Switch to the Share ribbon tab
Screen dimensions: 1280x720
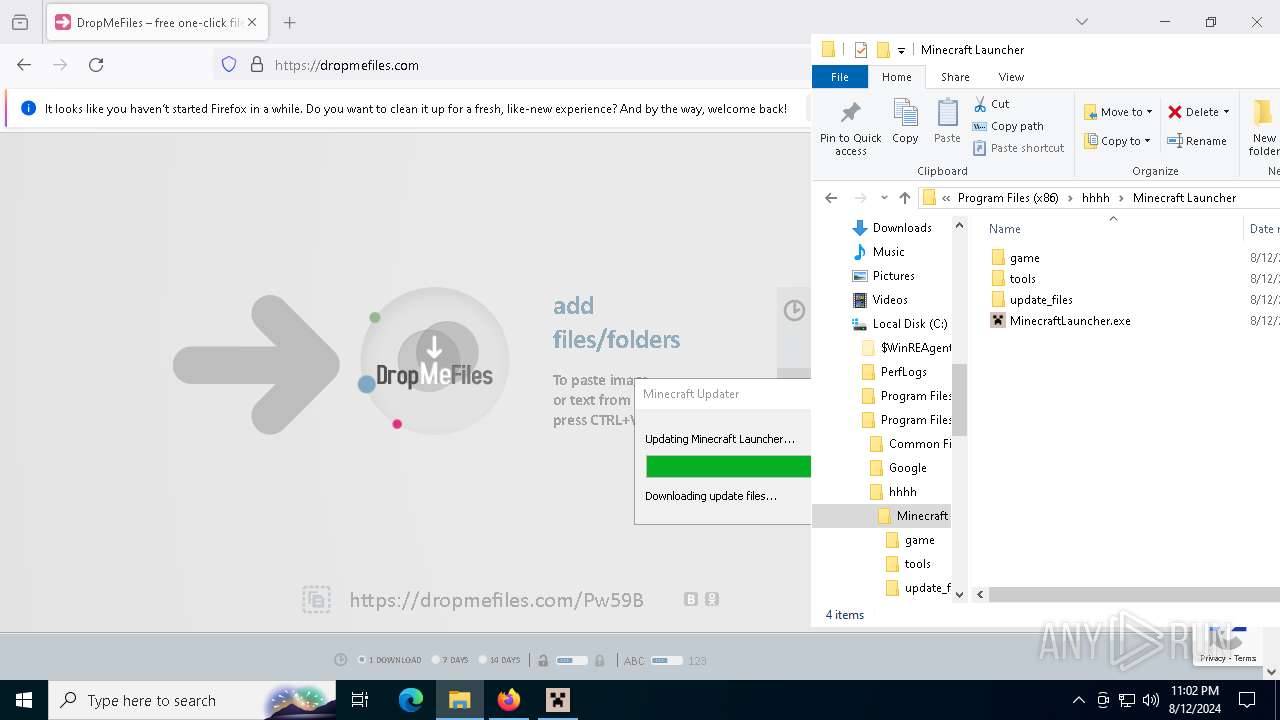(x=955, y=77)
